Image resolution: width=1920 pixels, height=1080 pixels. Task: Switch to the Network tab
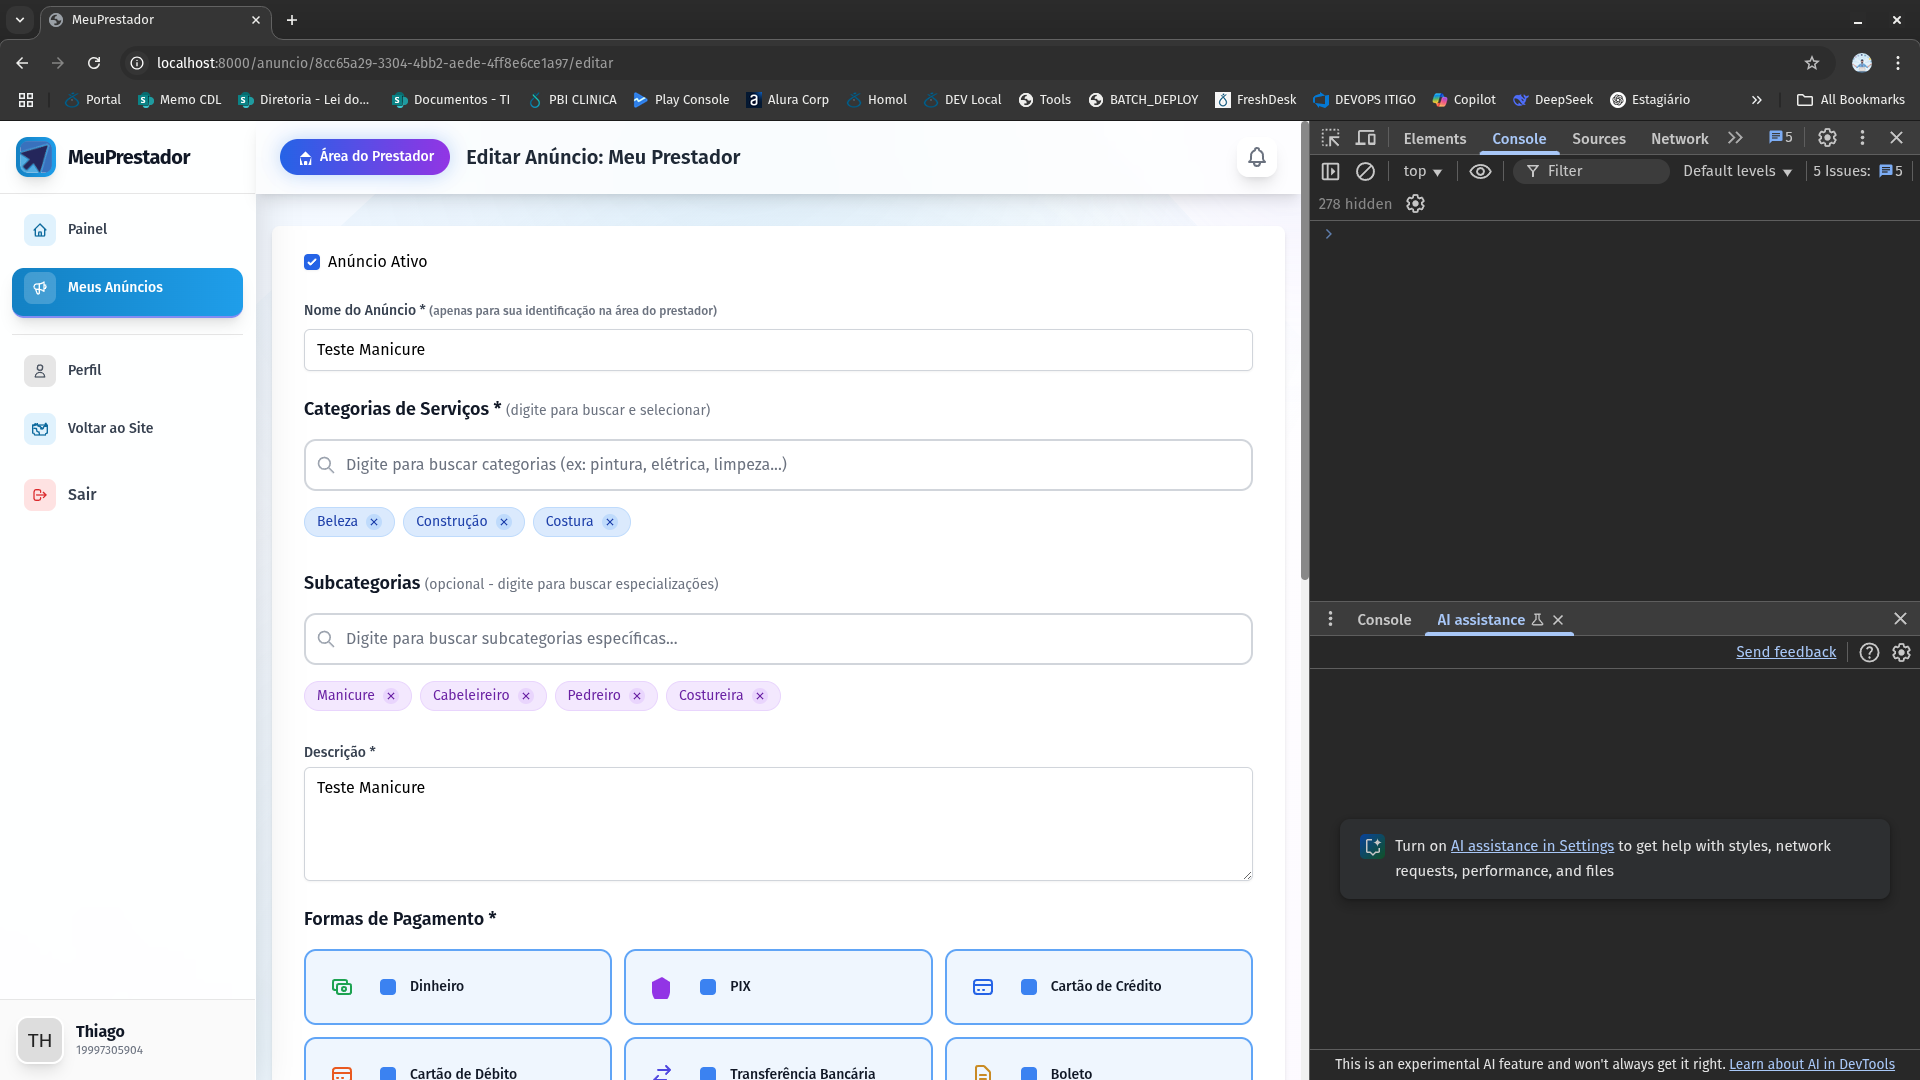1679,139
